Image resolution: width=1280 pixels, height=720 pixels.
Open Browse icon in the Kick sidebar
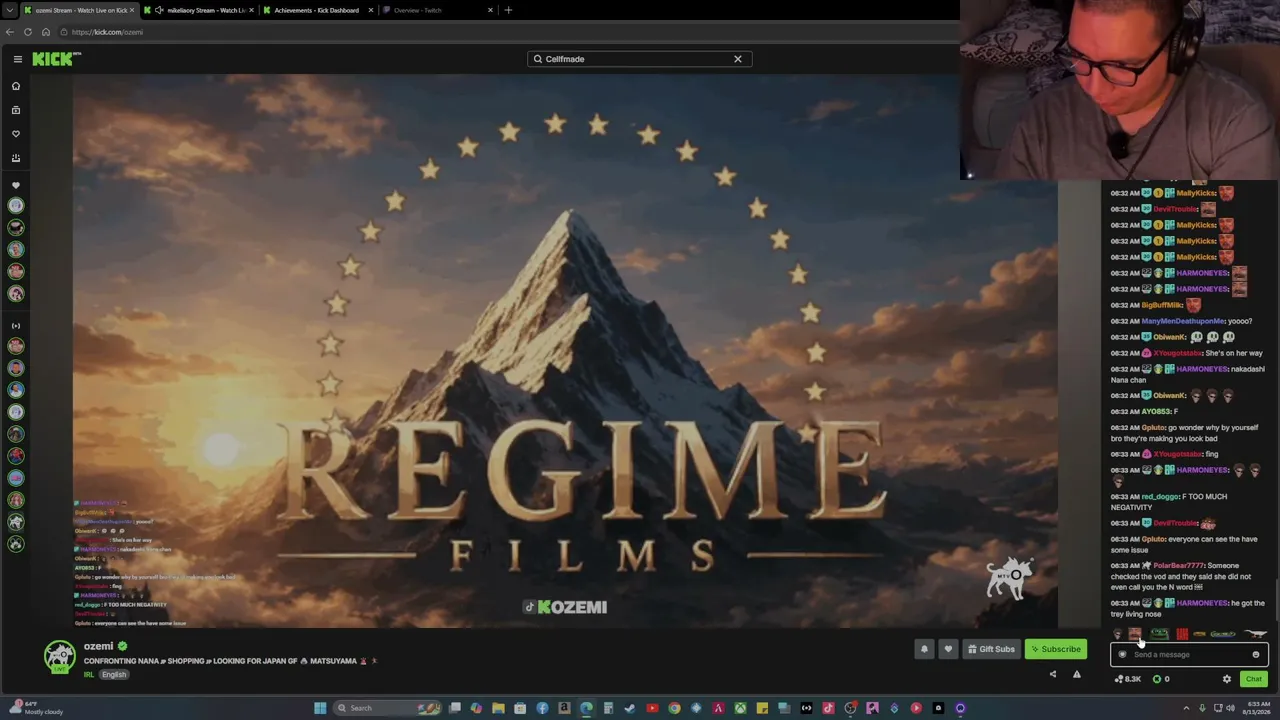coord(16,110)
